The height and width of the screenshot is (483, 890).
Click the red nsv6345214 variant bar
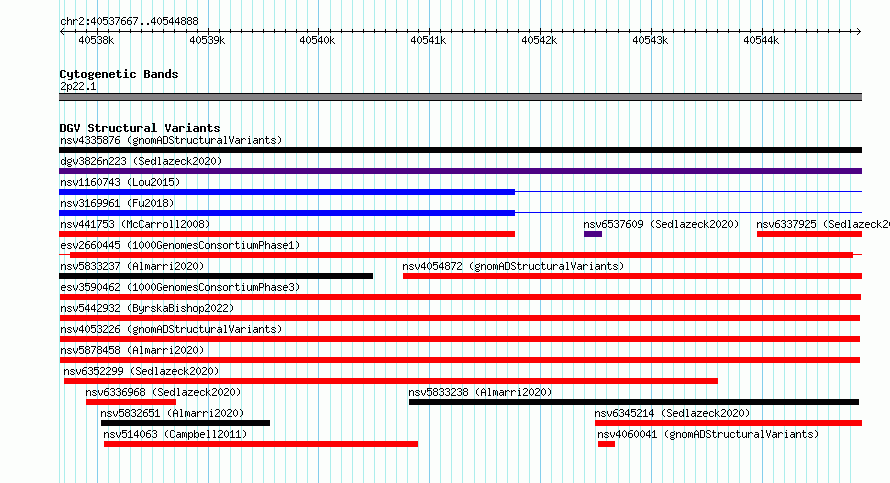coord(728,423)
